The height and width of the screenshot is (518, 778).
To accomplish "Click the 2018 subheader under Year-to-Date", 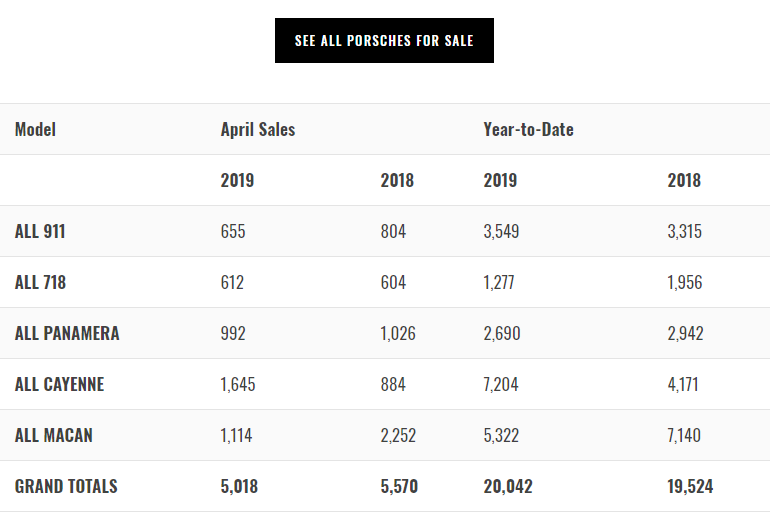I will coord(684,181).
